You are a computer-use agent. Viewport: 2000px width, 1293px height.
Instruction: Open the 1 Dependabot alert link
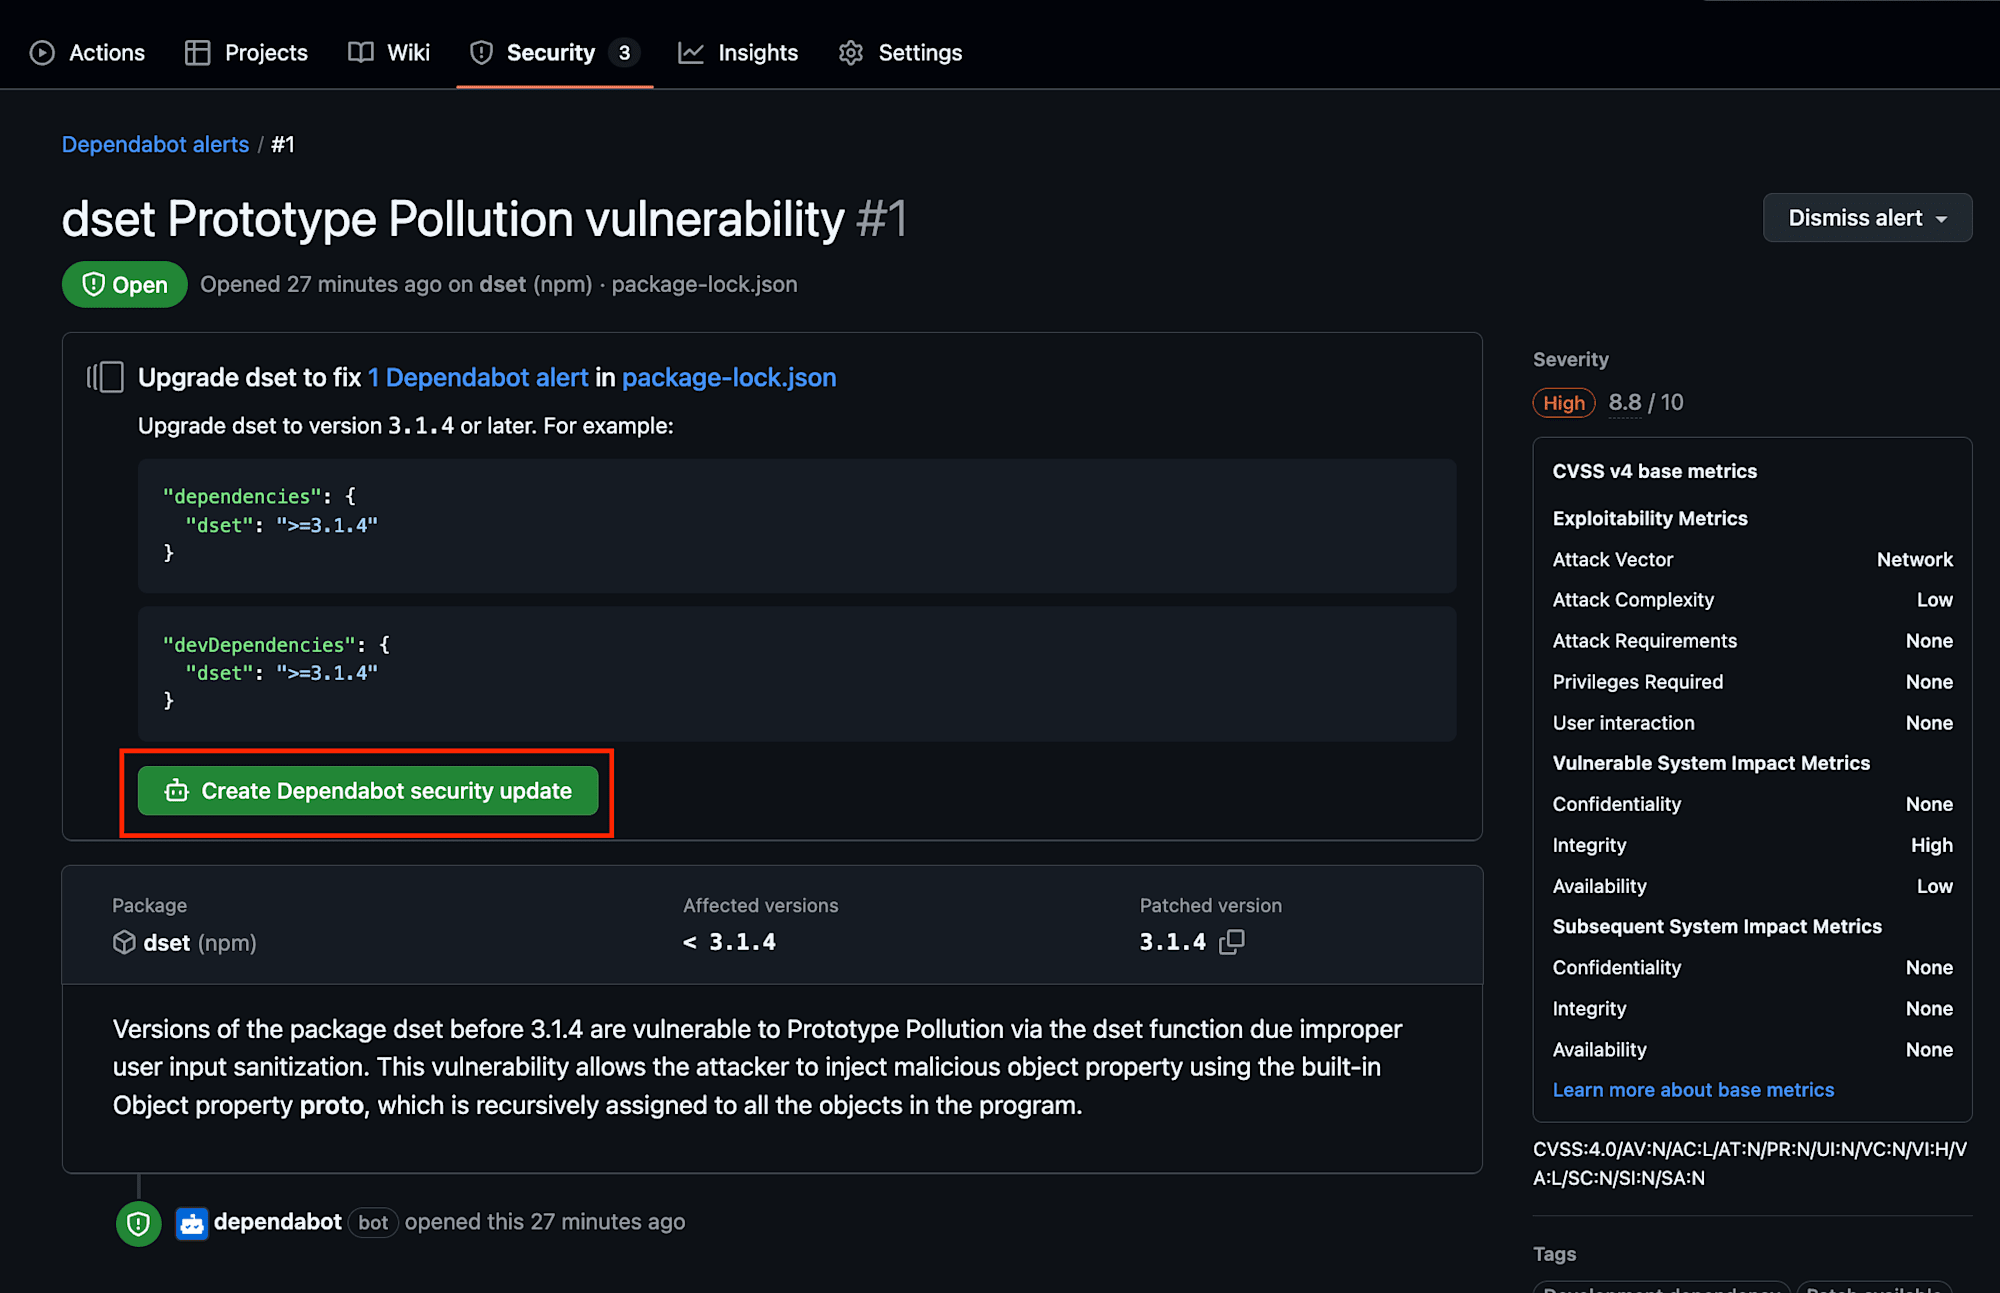(x=478, y=378)
